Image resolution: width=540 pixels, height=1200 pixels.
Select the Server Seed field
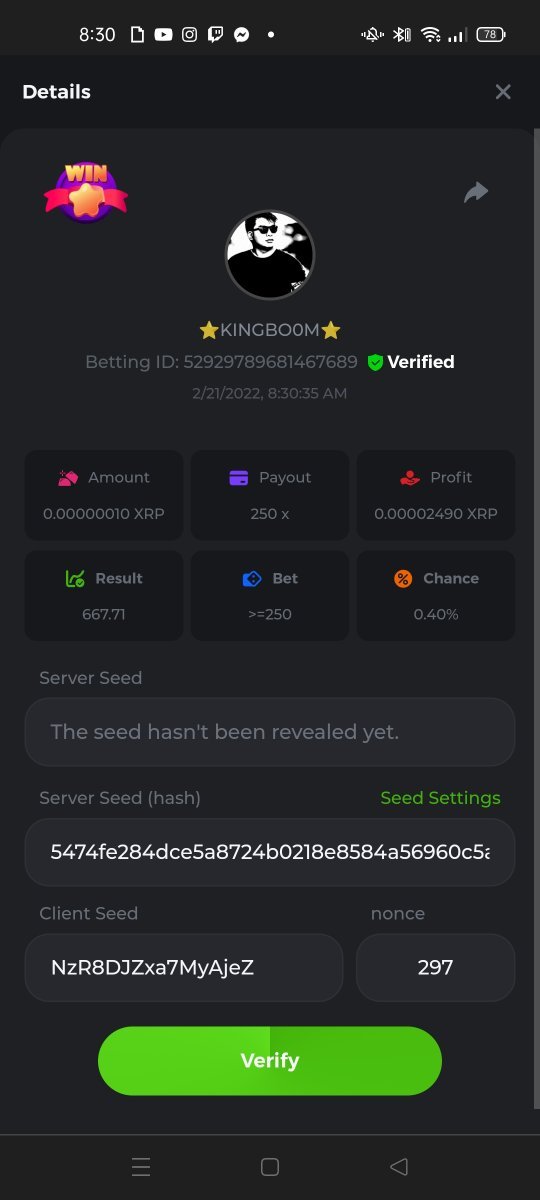point(270,732)
